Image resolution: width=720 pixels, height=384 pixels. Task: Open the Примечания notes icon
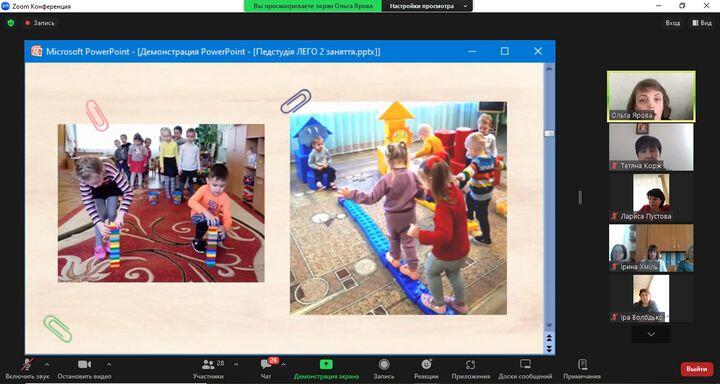(582, 364)
